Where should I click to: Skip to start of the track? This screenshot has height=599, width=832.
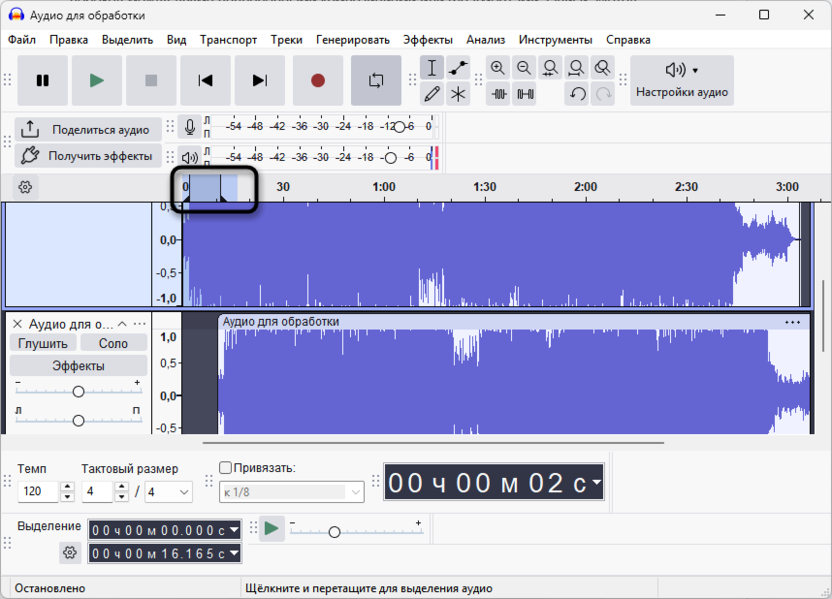[x=205, y=81]
